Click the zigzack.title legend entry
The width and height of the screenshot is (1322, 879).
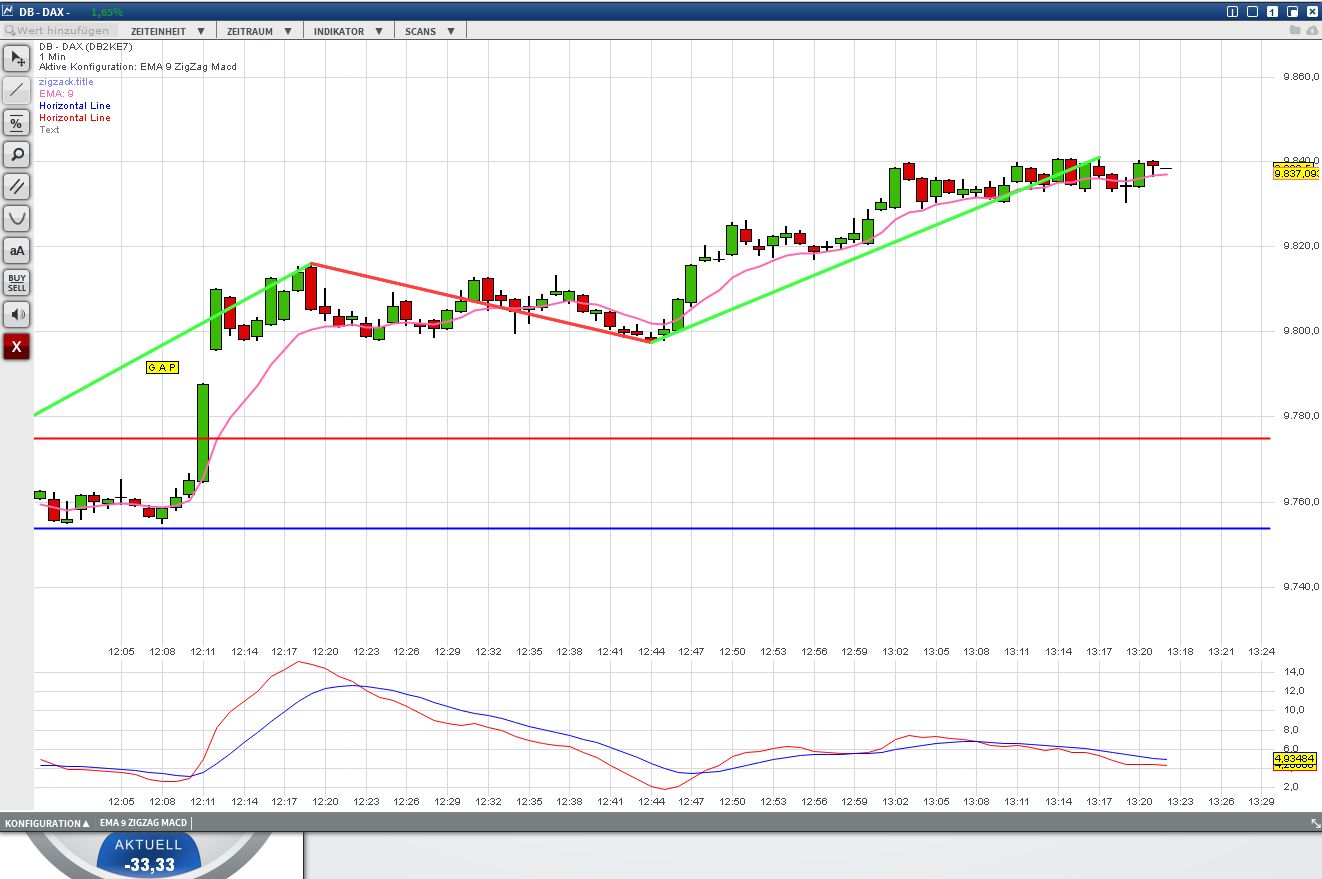[x=66, y=82]
